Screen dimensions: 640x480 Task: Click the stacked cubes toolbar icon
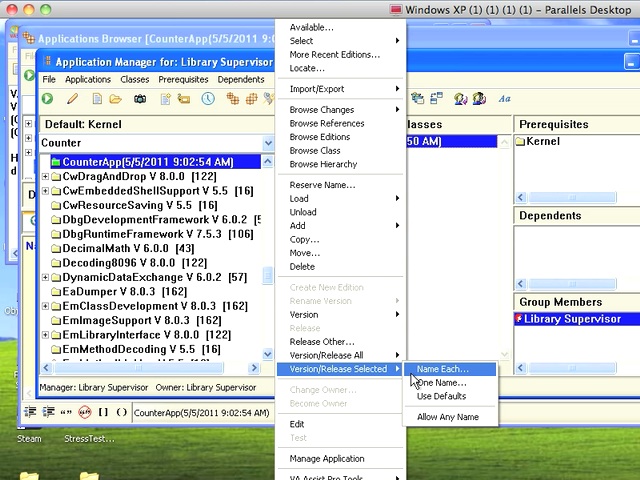[233, 98]
